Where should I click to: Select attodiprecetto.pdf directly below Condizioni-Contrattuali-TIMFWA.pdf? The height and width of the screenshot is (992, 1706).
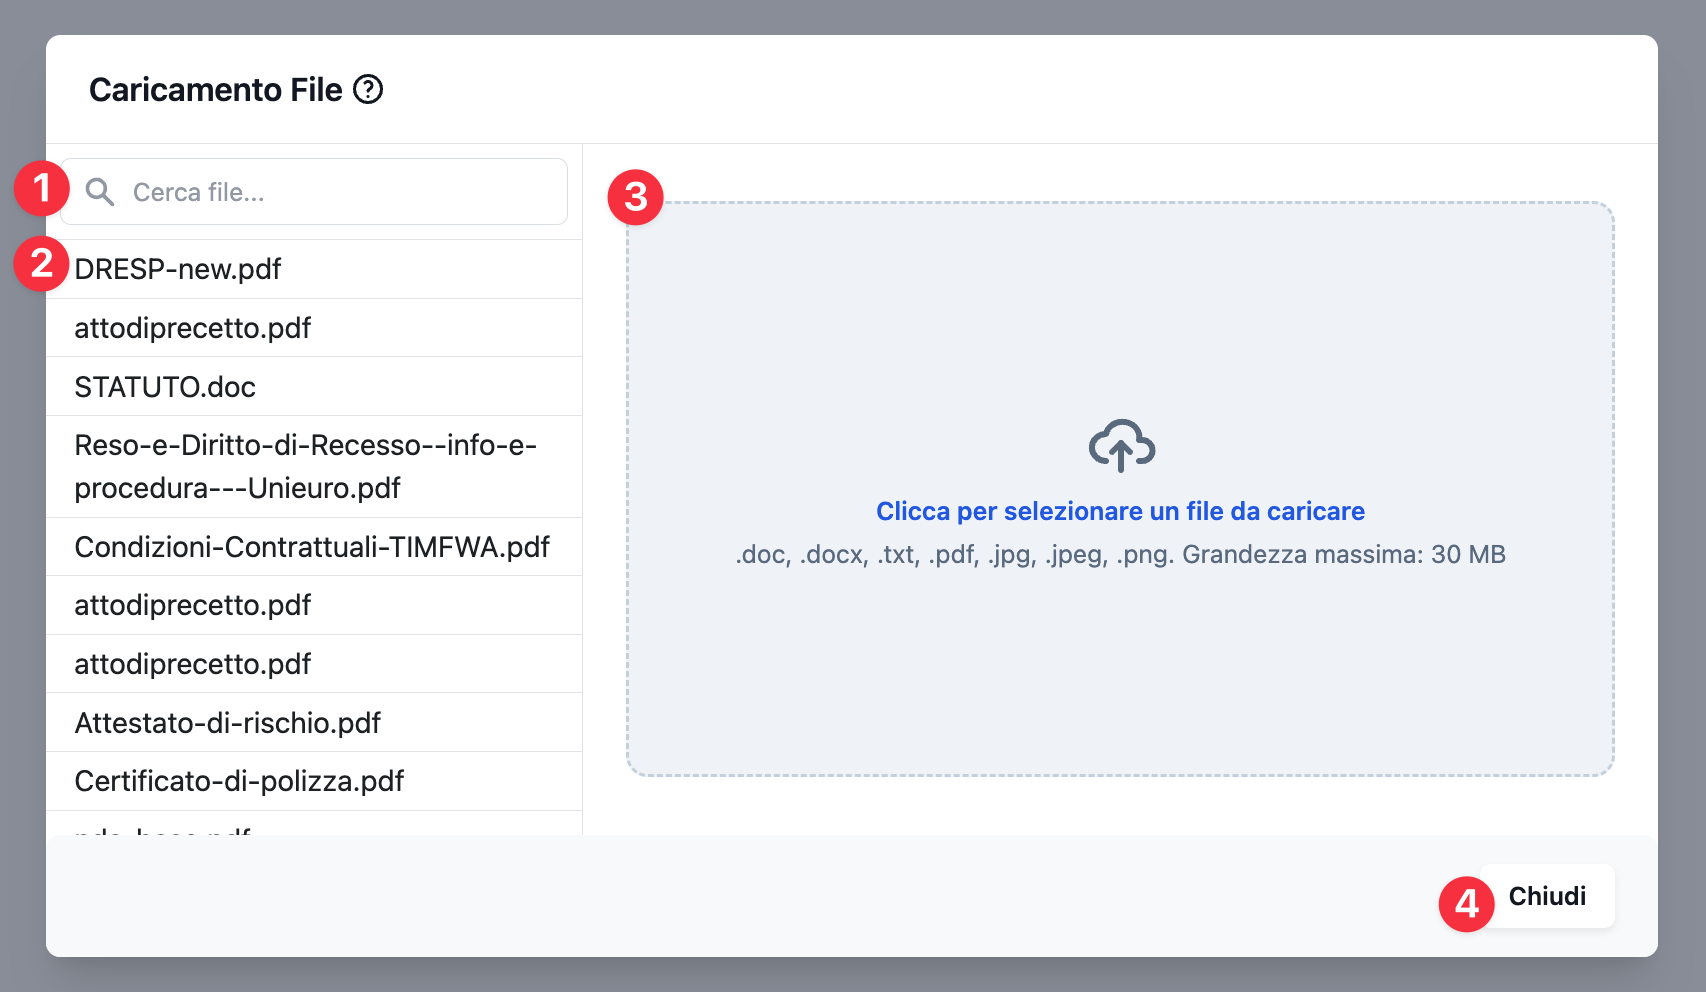pyautogui.click(x=193, y=605)
